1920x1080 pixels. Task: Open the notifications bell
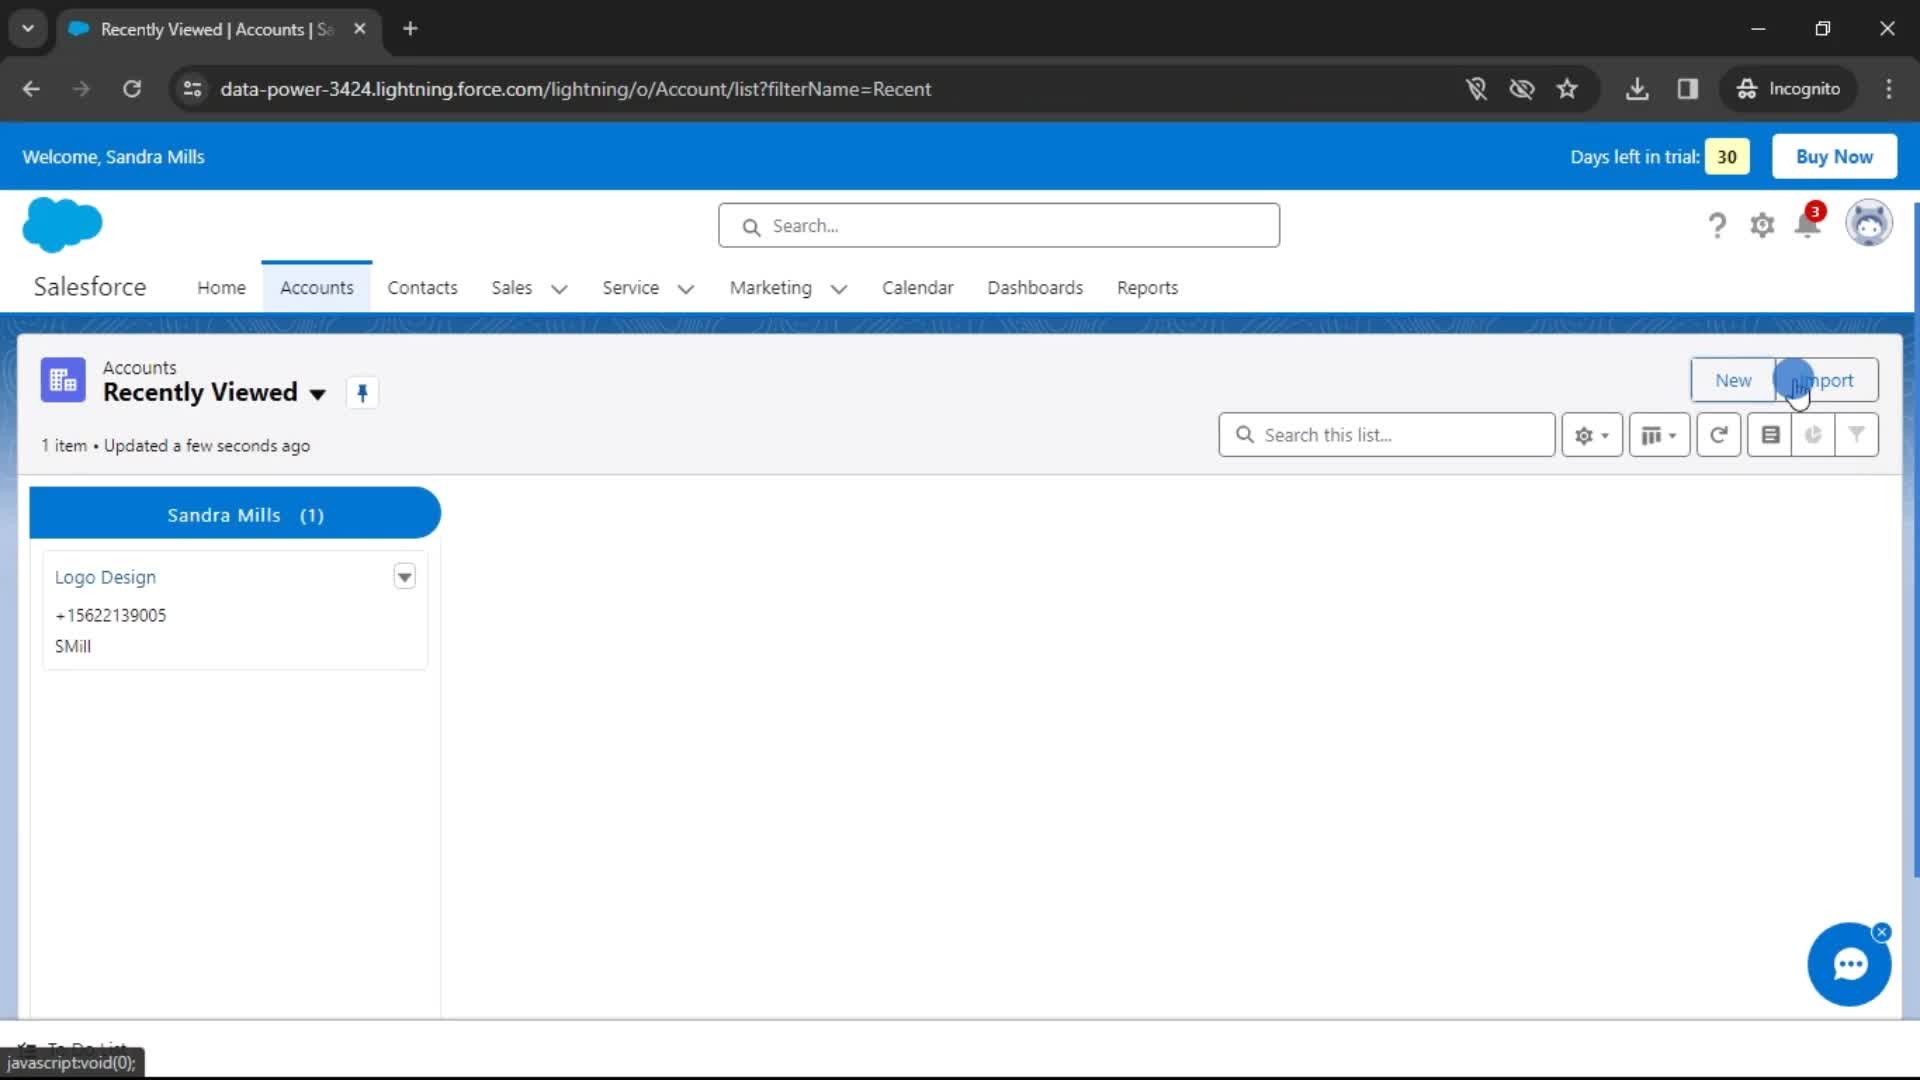tap(1808, 223)
